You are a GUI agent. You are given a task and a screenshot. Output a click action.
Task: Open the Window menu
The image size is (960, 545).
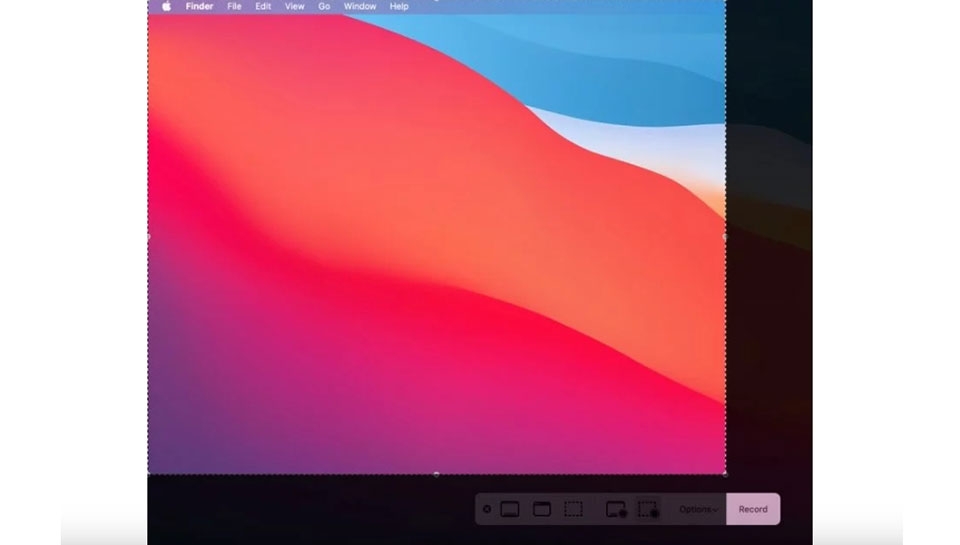tap(360, 6)
